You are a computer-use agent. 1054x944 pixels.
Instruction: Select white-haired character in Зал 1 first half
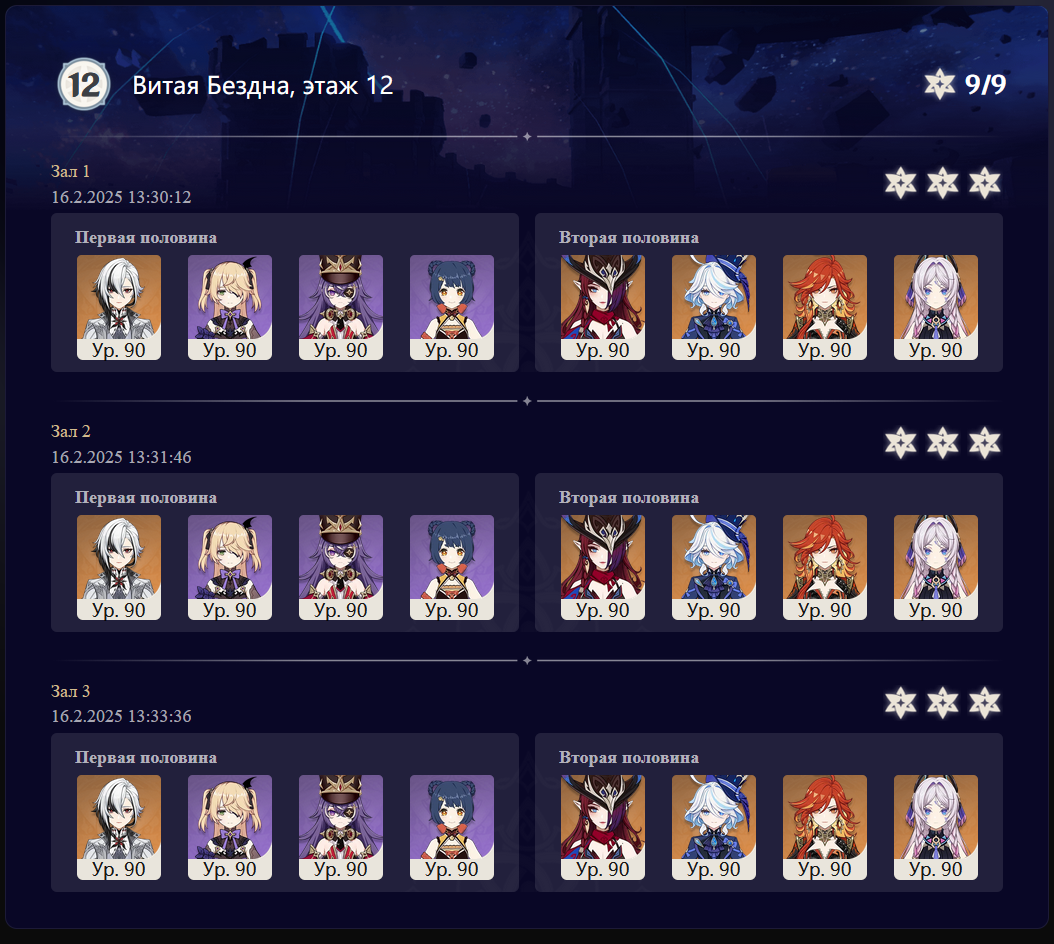point(119,307)
